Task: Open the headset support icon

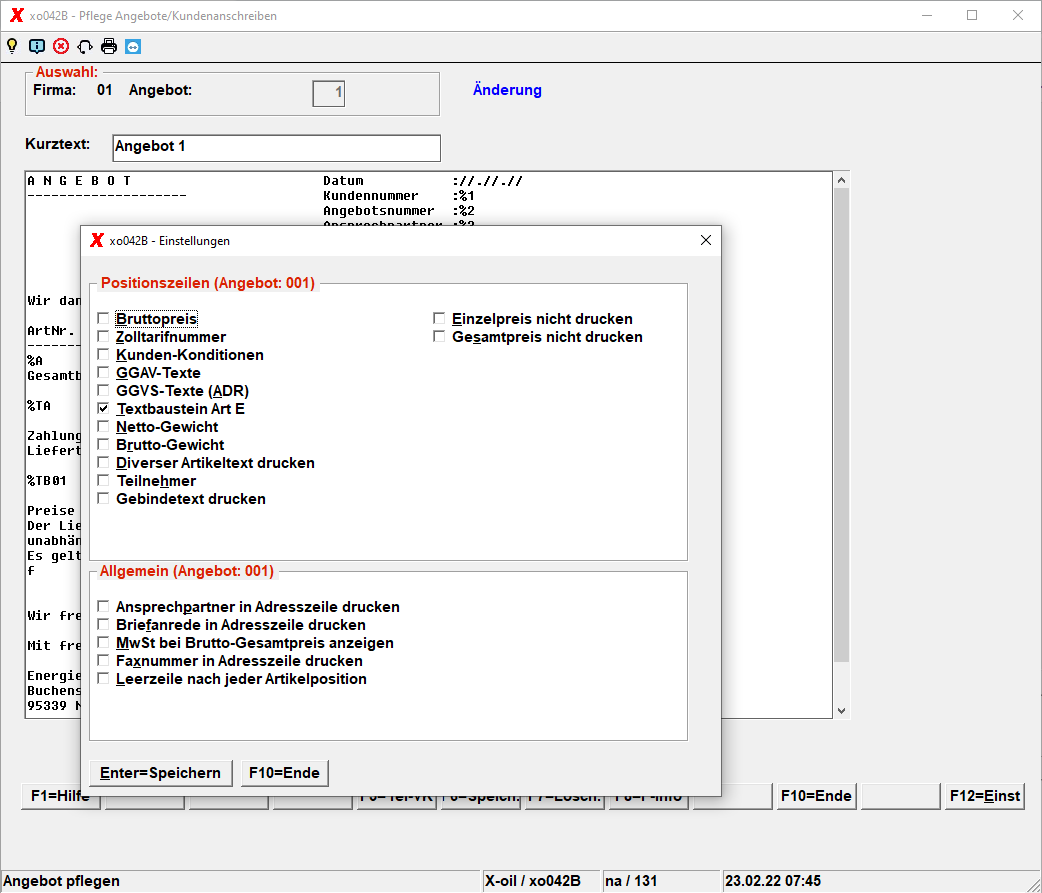Action: pyautogui.click(x=85, y=46)
